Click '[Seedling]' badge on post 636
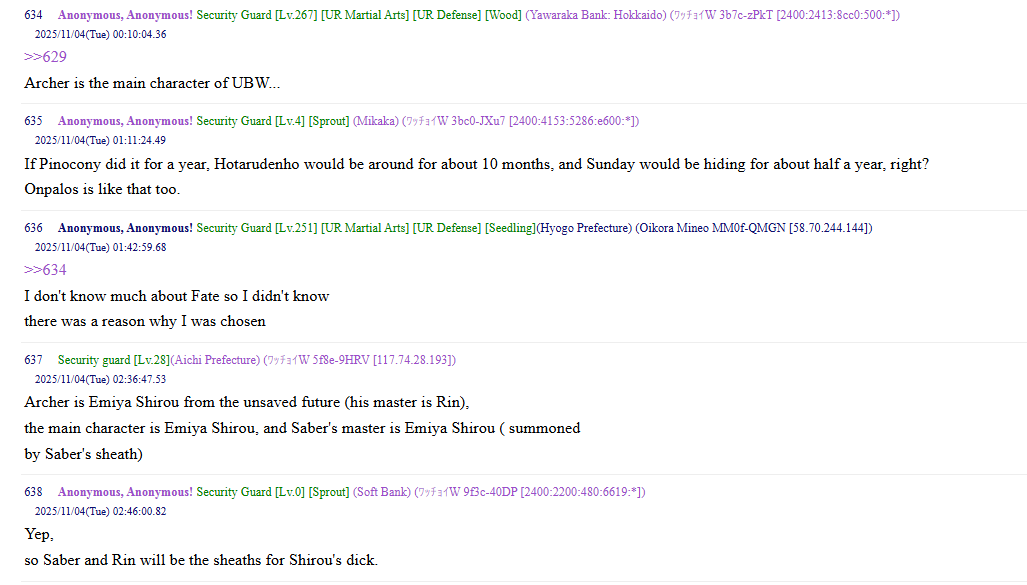This screenshot has width=1027, height=585. [510, 228]
